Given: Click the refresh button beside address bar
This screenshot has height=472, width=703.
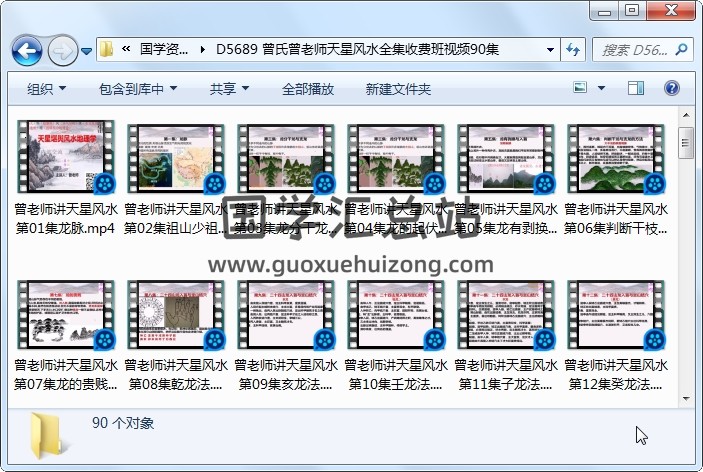Looking at the screenshot, I should pyautogui.click(x=574, y=49).
